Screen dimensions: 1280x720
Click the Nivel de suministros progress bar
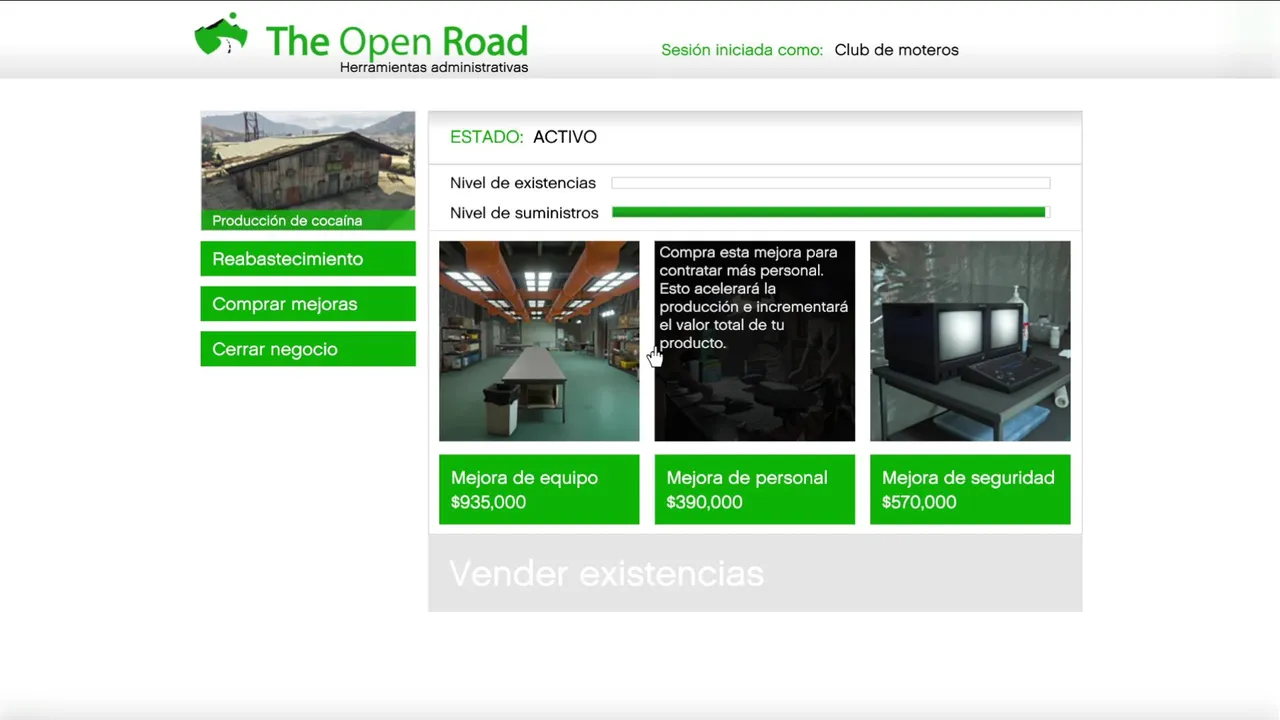pos(831,212)
